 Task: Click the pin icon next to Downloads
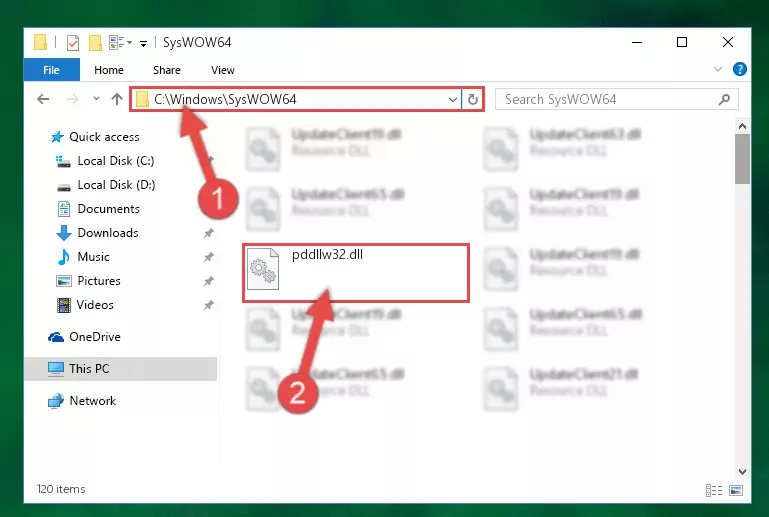point(208,233)
